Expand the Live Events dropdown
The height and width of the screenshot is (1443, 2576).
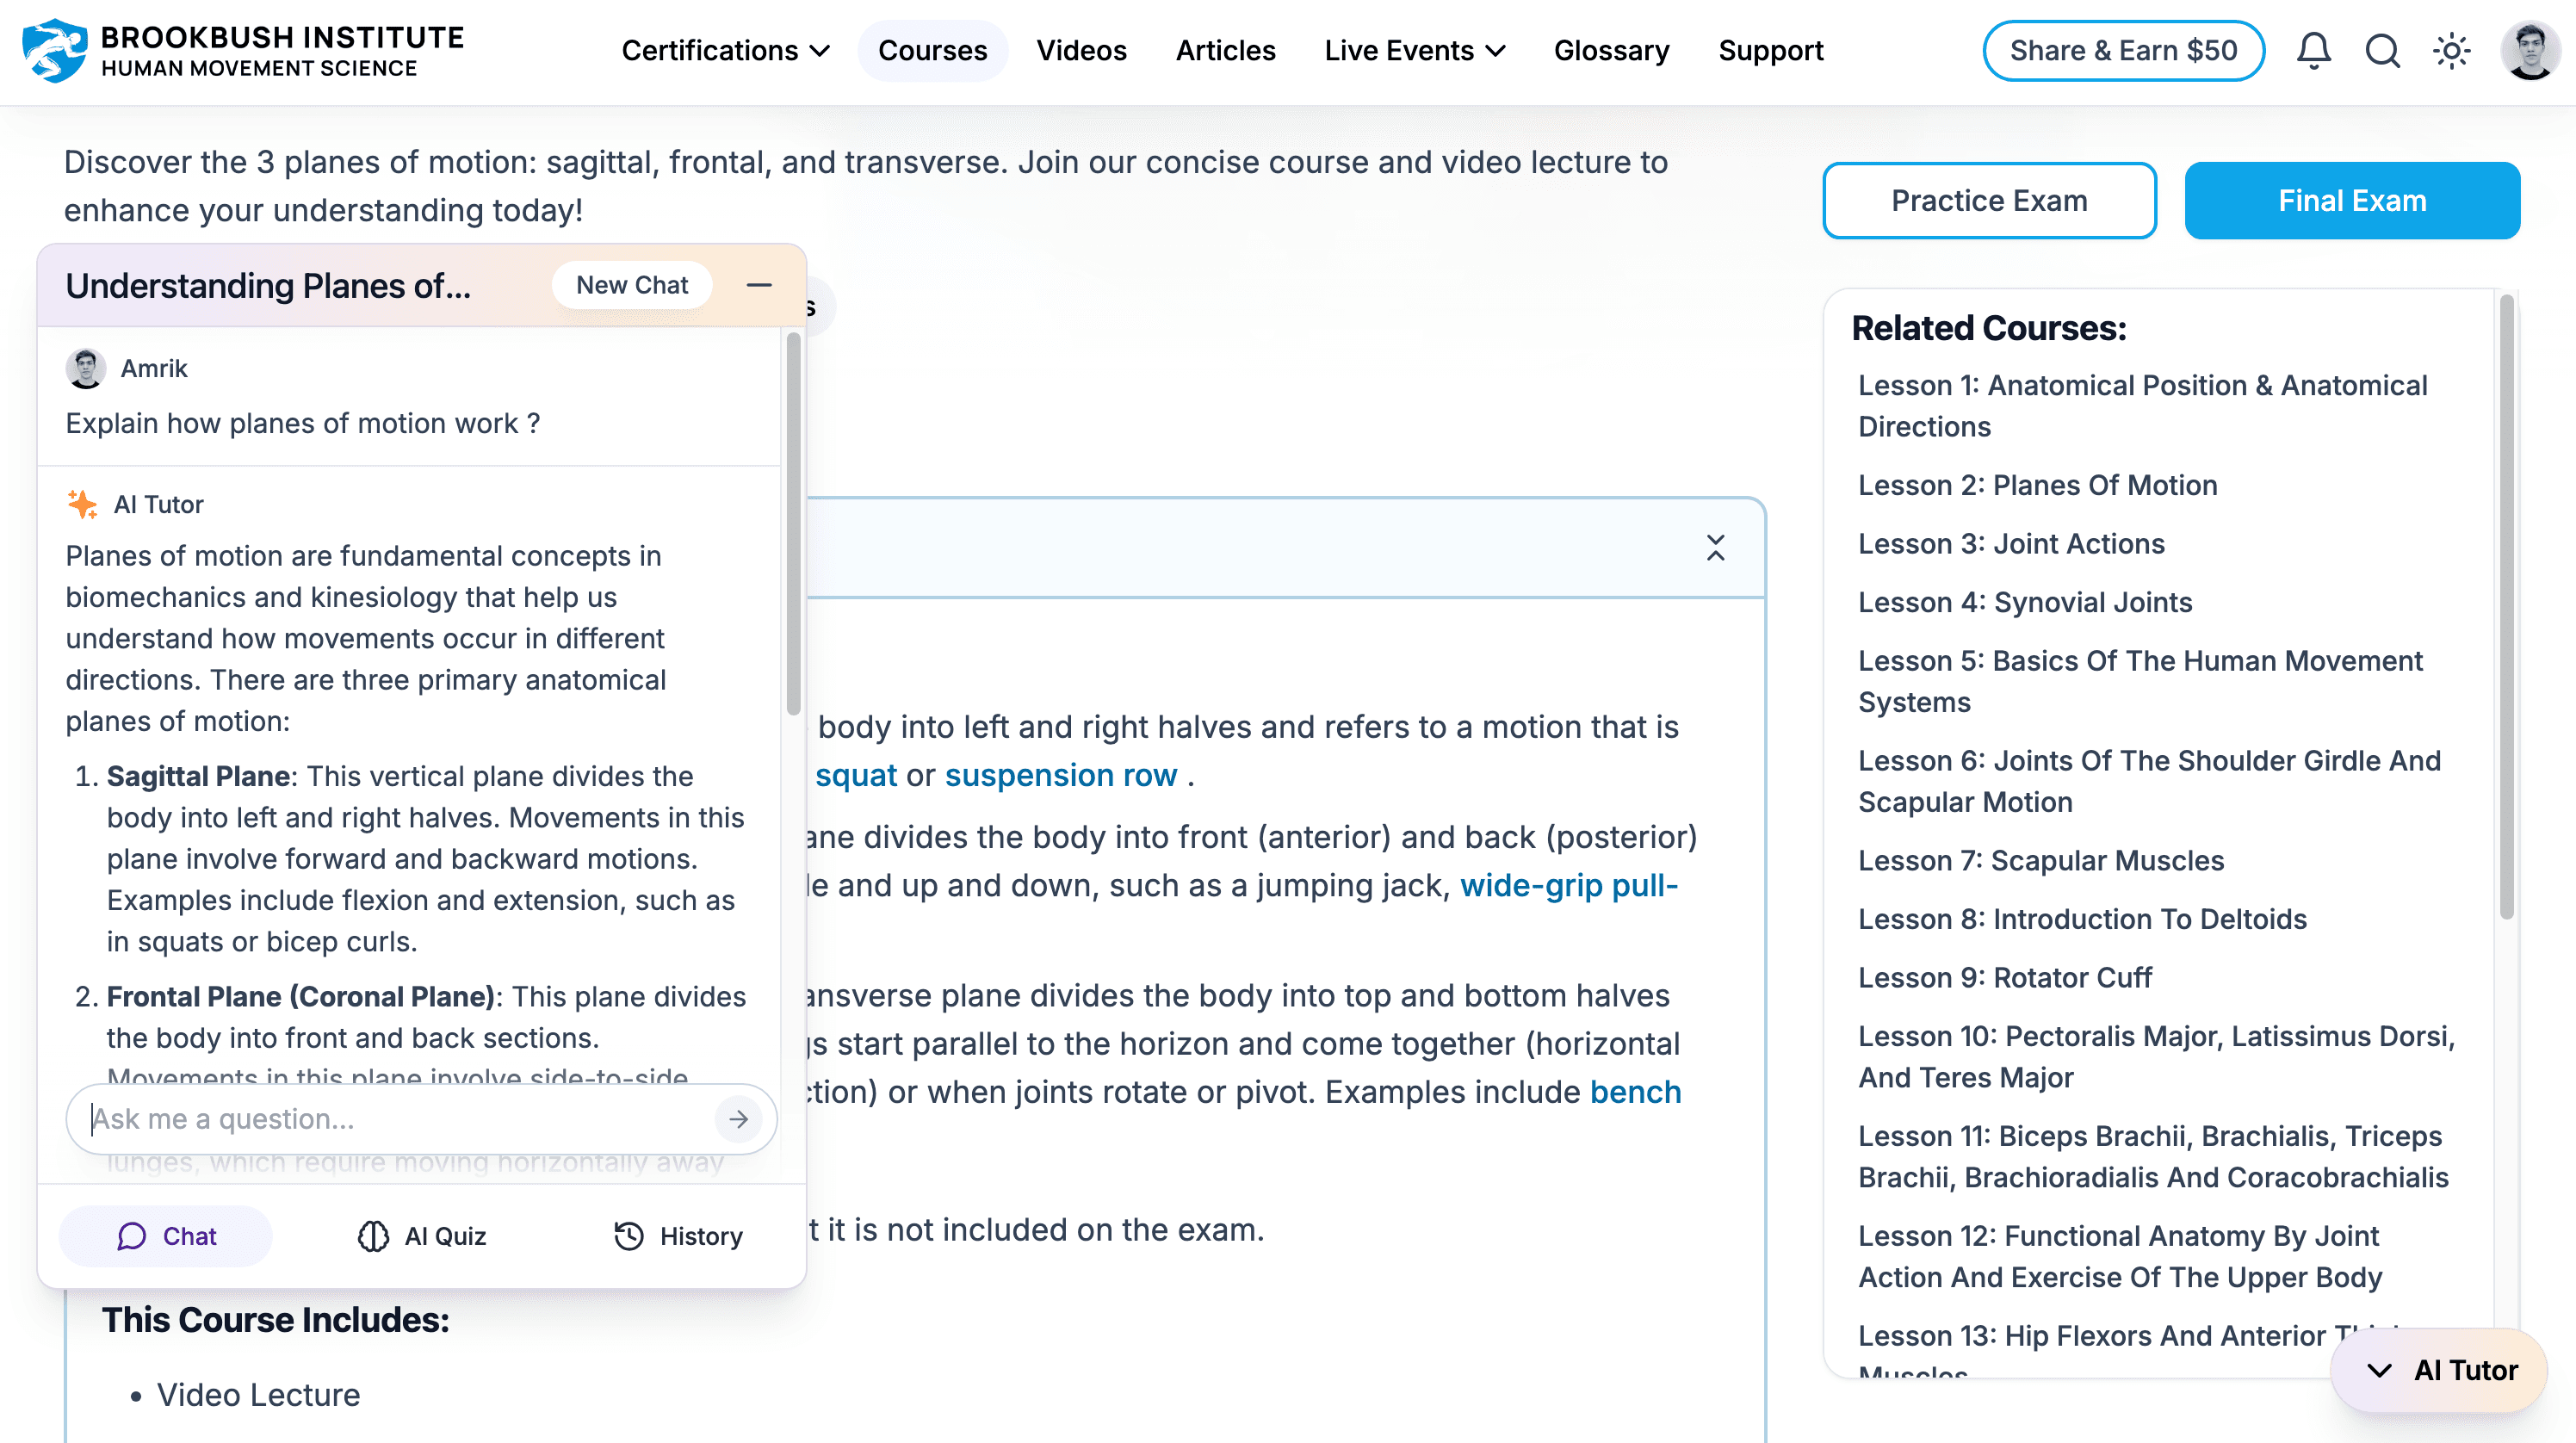(1414, 50)
